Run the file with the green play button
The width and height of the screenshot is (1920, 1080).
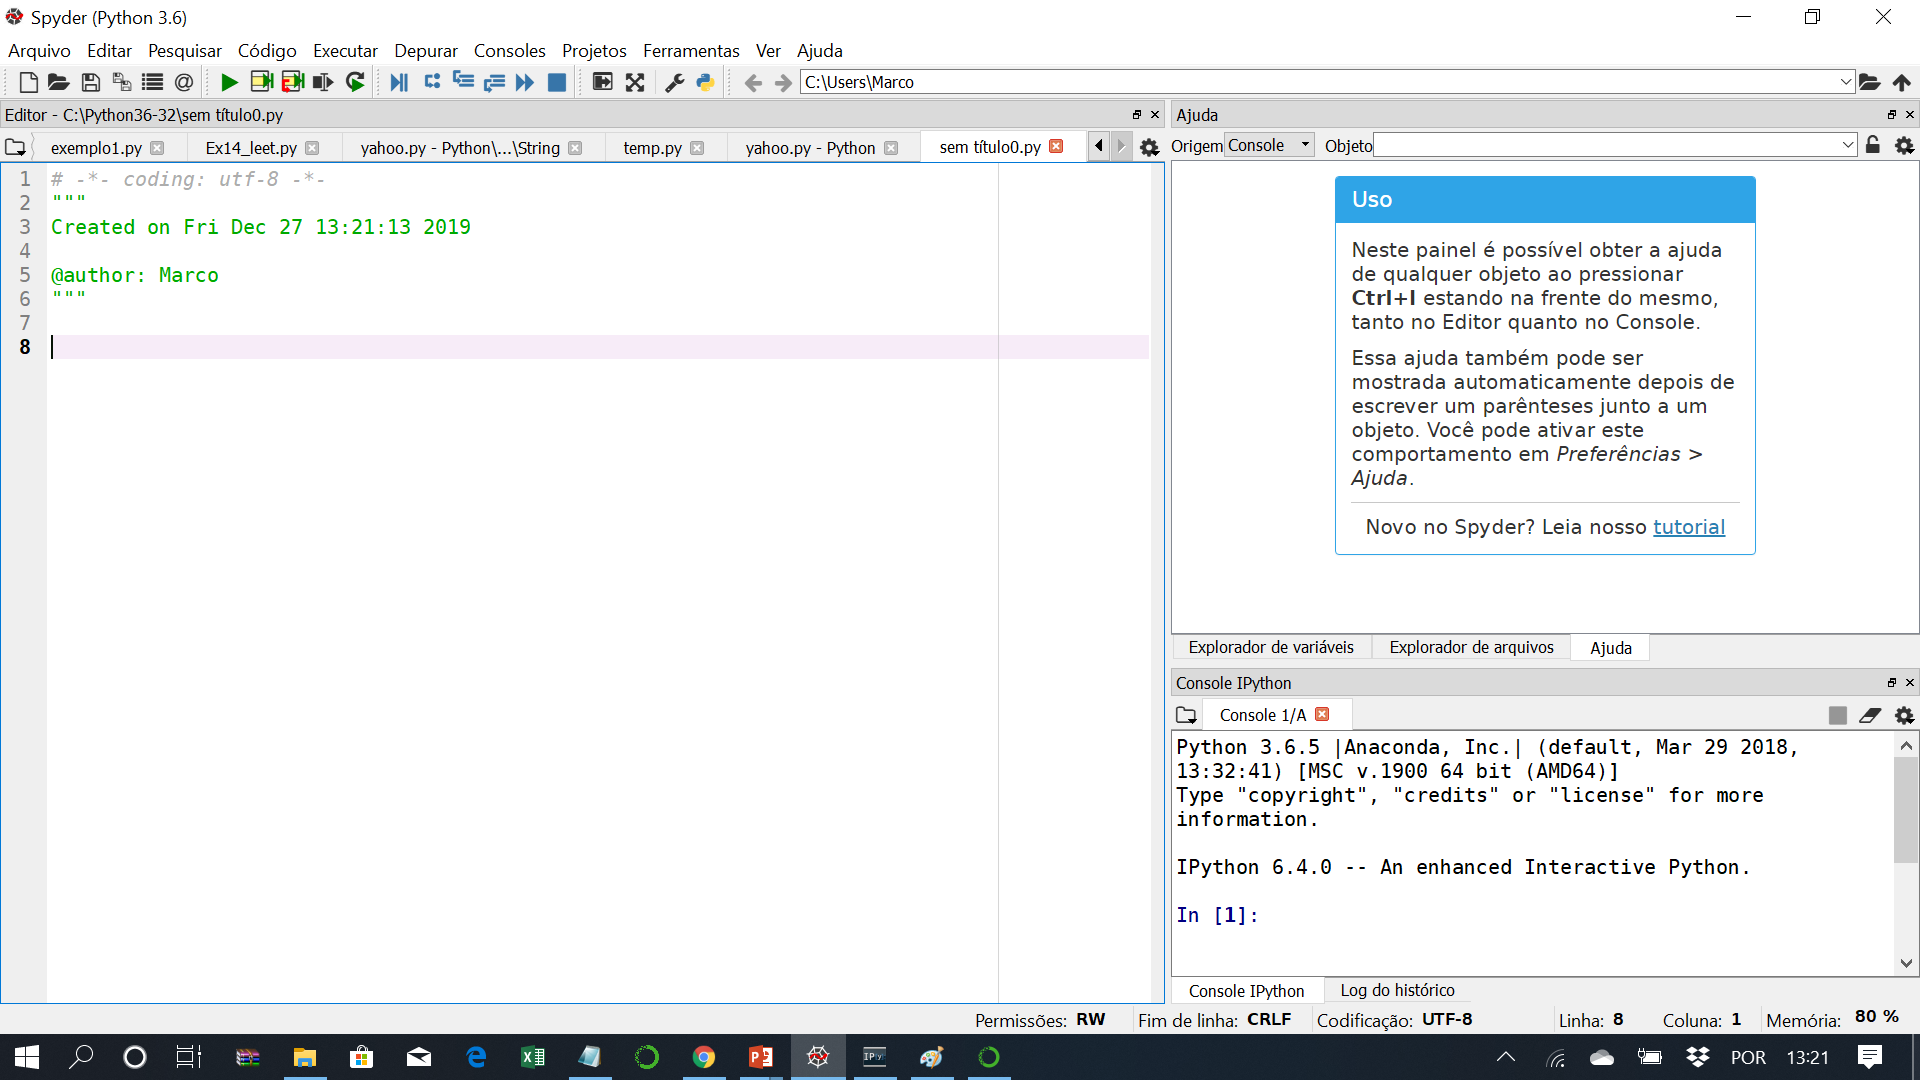(229, 82)
